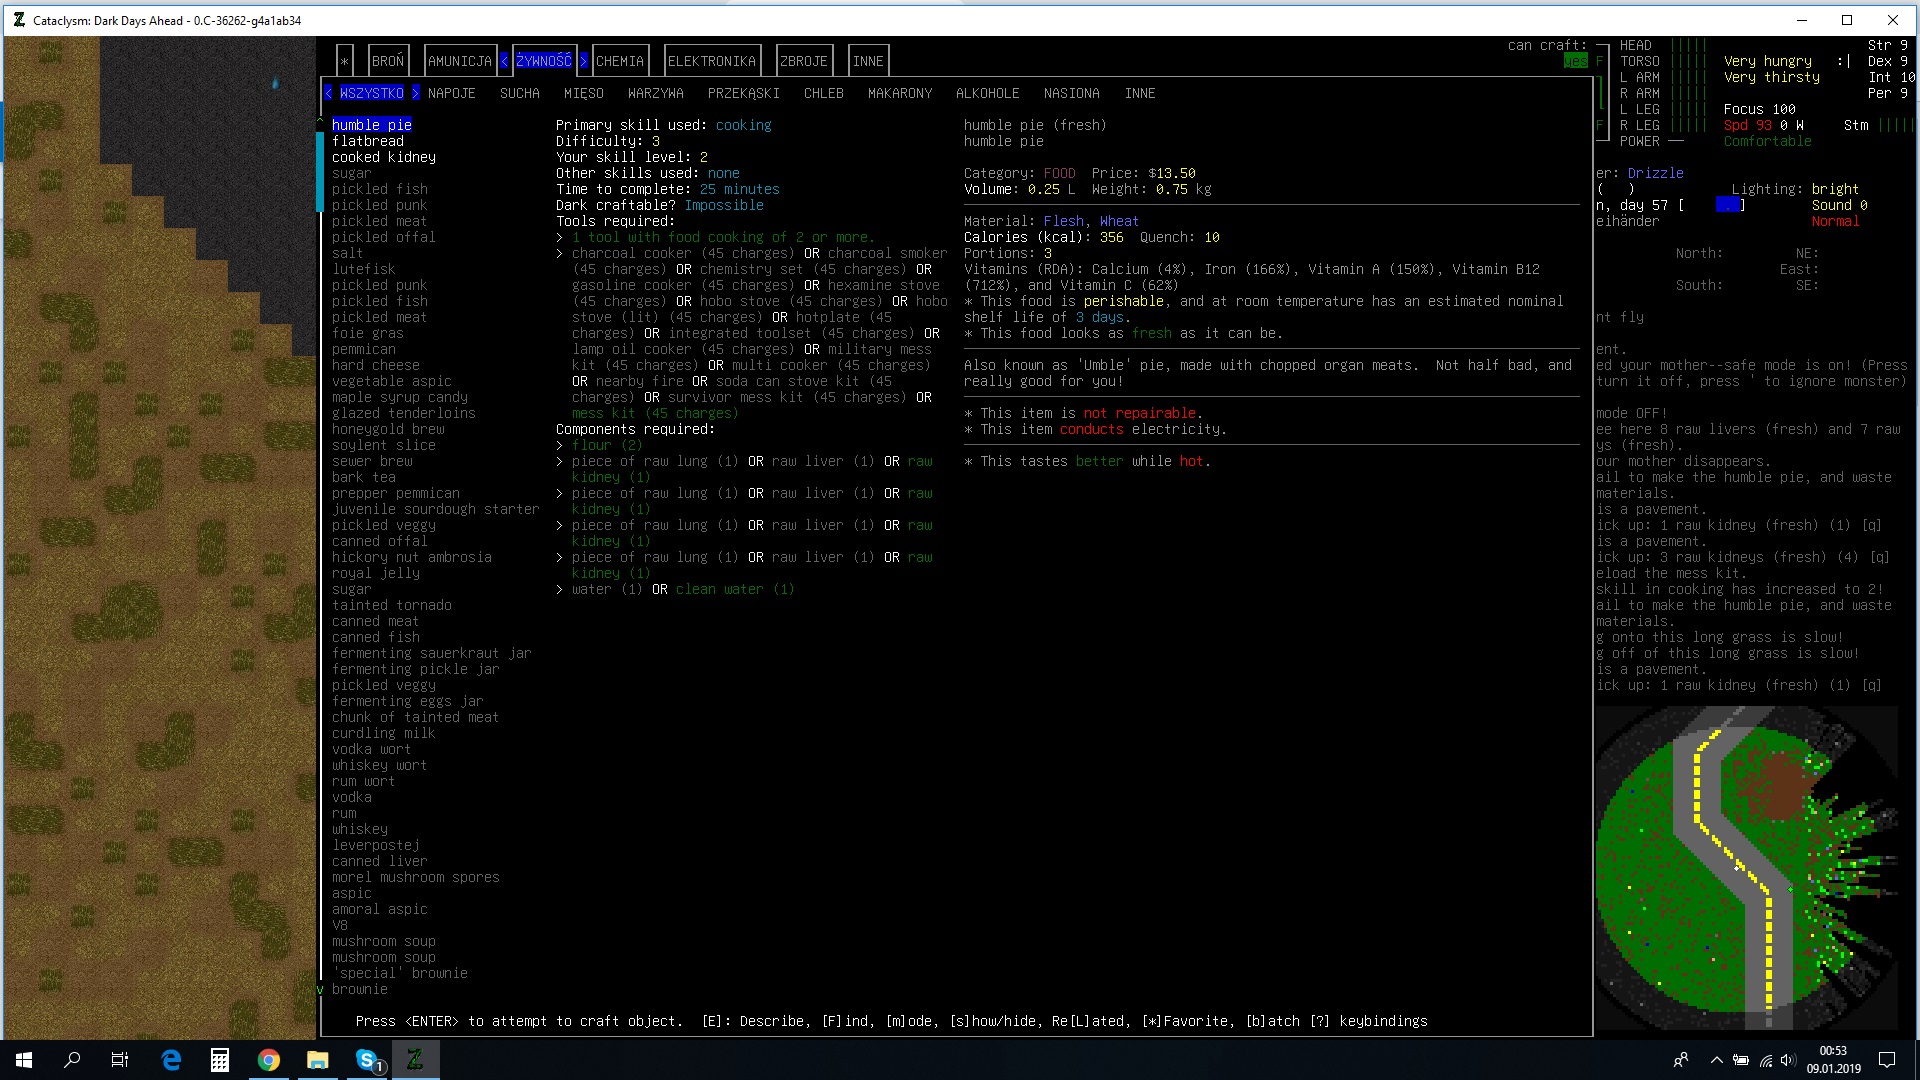Open Skype from the taskbar
The image size is (1920, 1080).
[x=367, y=1060]
